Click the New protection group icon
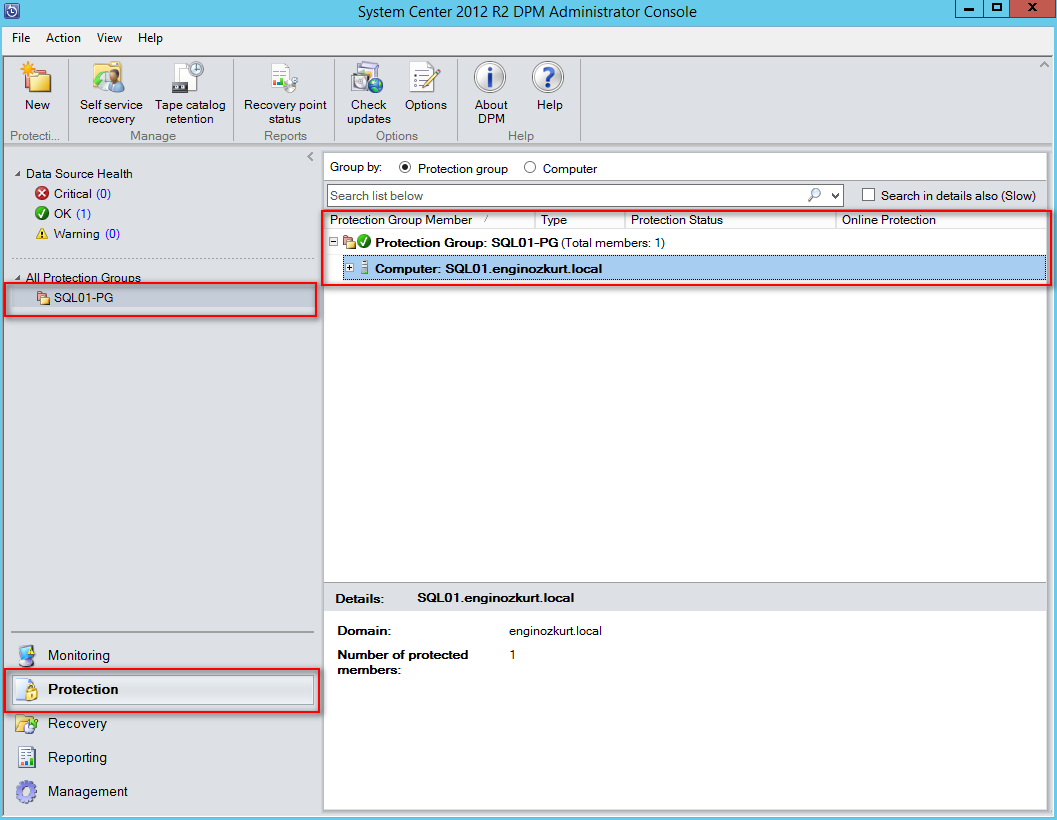The image size is (1057, 820). 37,78
